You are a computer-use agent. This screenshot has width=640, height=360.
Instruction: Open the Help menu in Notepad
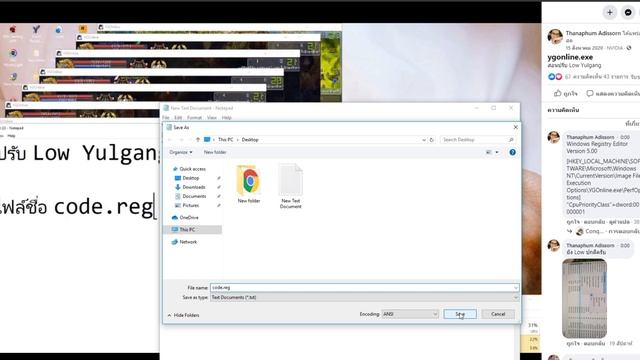click(x=227, y=118)
